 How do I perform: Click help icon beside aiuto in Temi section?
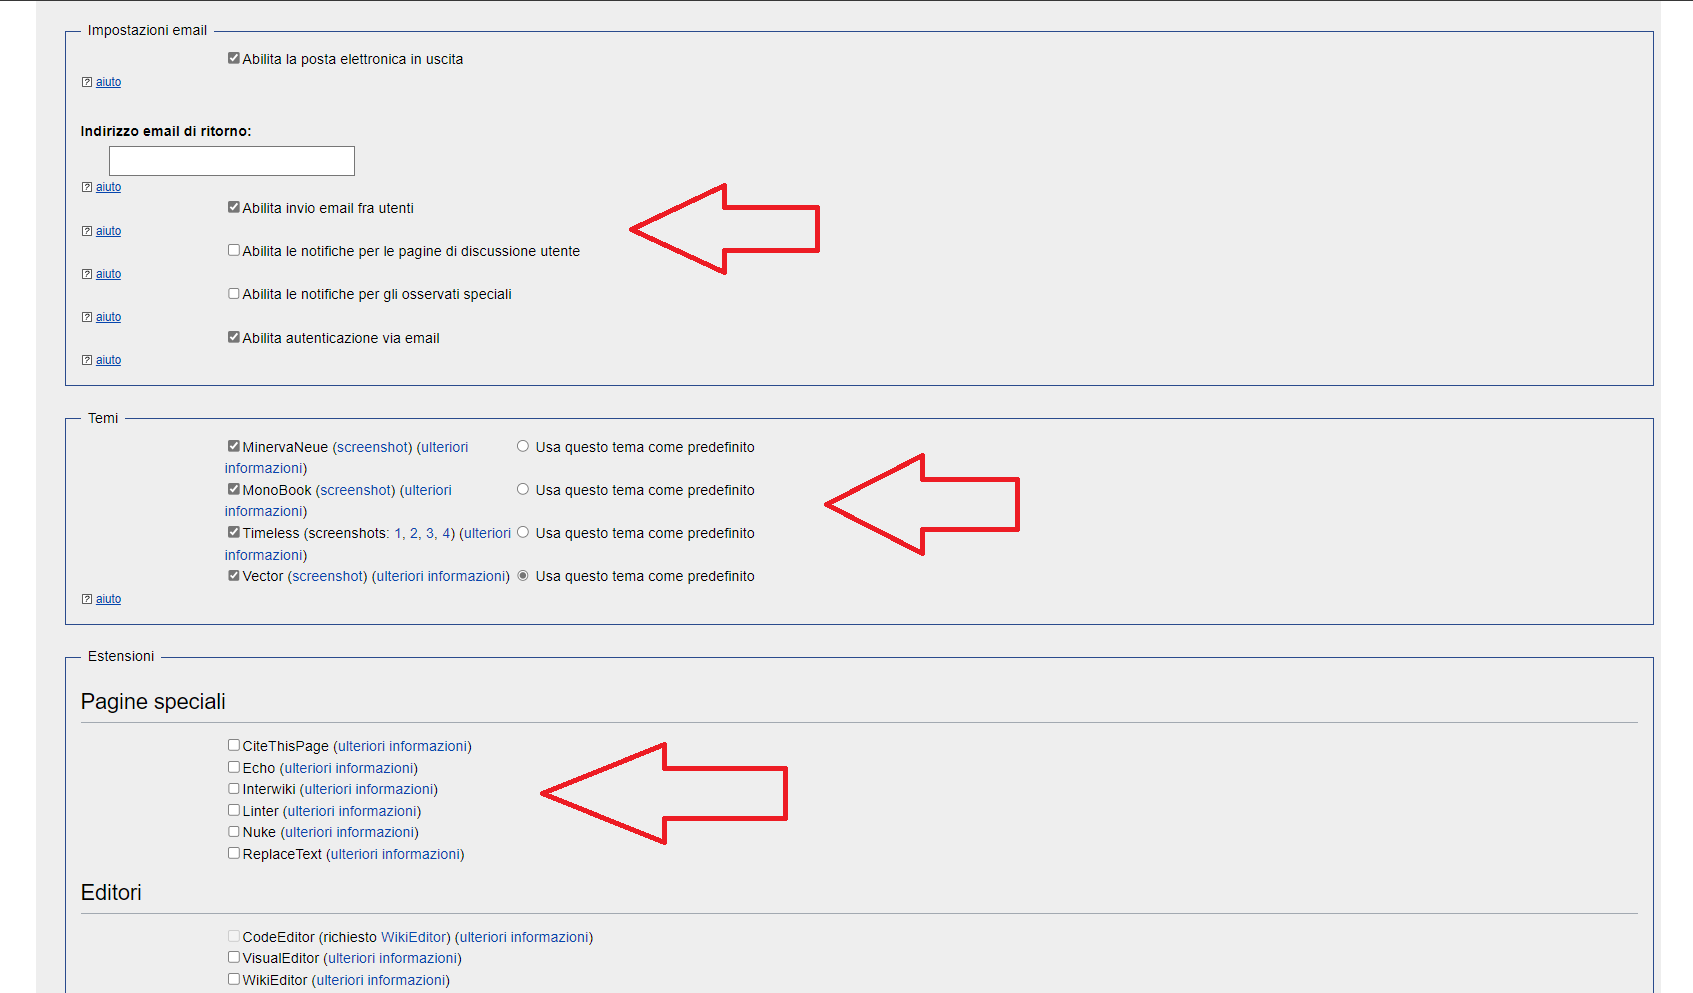pyautogui.click(x=87, y=599)
